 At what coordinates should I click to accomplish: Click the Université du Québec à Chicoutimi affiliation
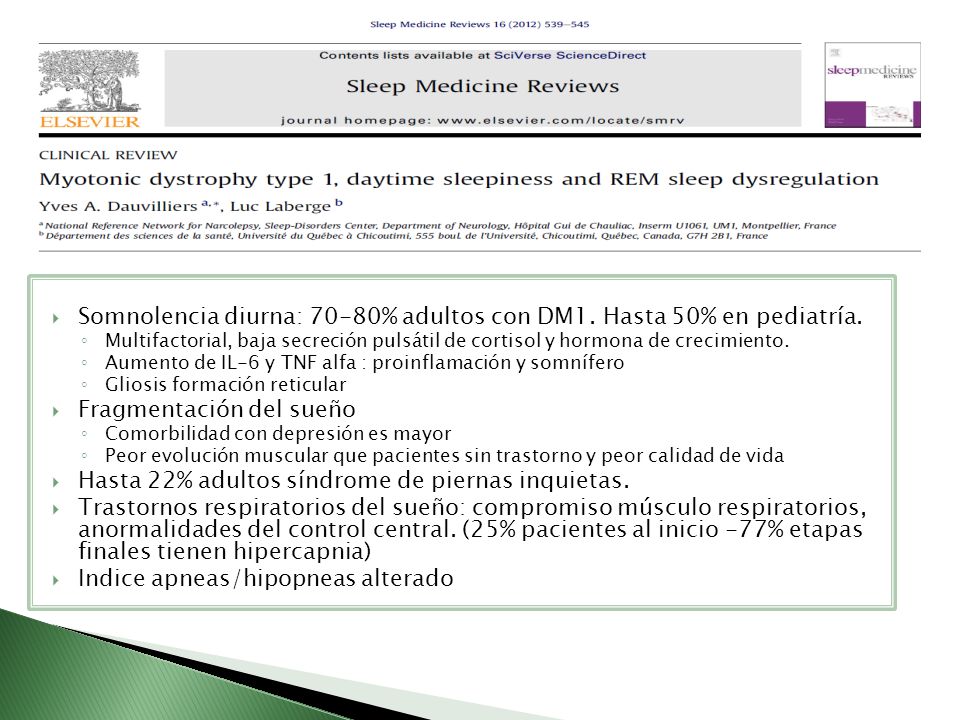point(403,236)
